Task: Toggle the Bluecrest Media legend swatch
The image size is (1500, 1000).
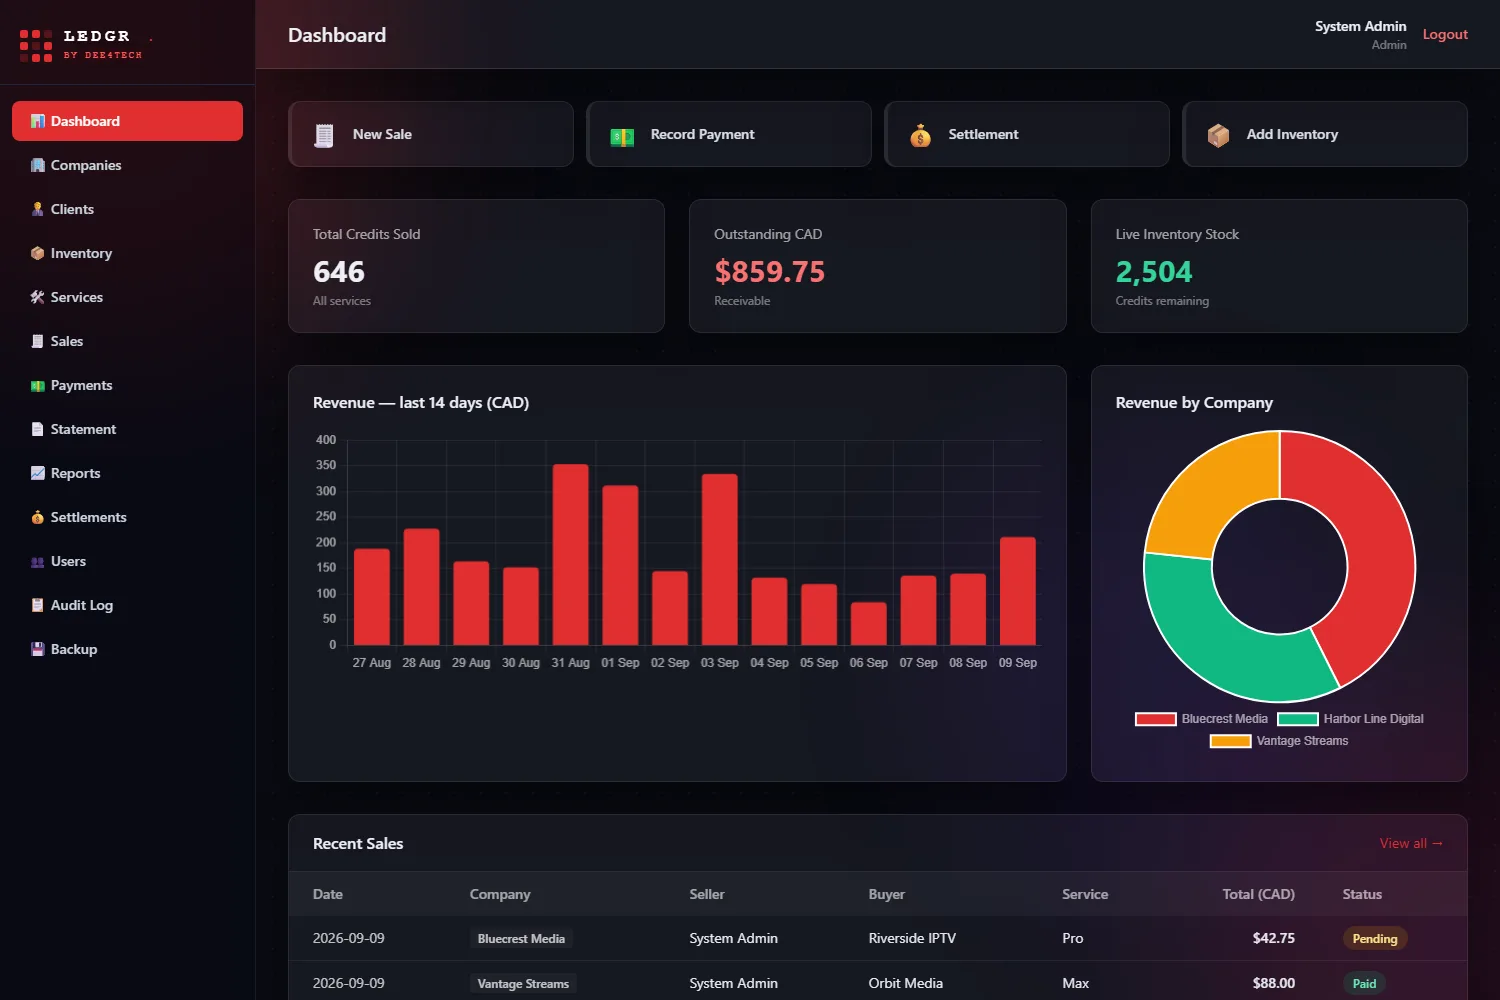Action: point(1155,719)
